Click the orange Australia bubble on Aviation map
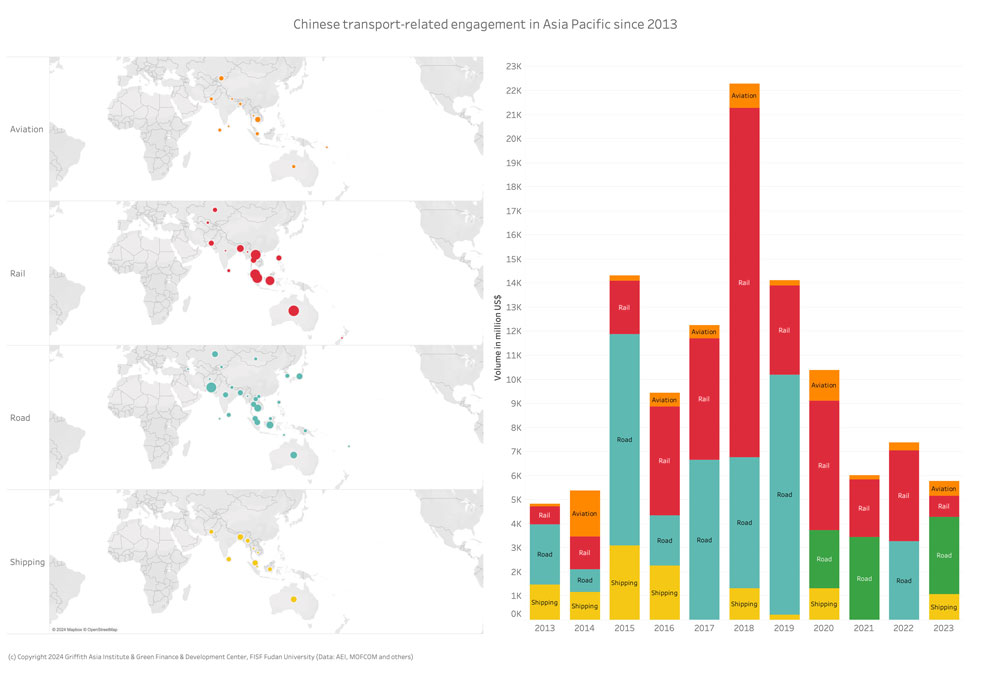Screen dimensions: 1000x674 (x=293, y=166)
